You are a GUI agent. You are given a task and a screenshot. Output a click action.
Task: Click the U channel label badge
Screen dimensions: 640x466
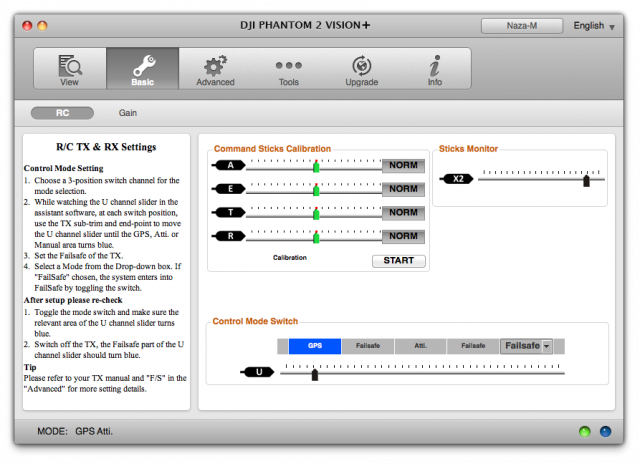click(258, 372)
